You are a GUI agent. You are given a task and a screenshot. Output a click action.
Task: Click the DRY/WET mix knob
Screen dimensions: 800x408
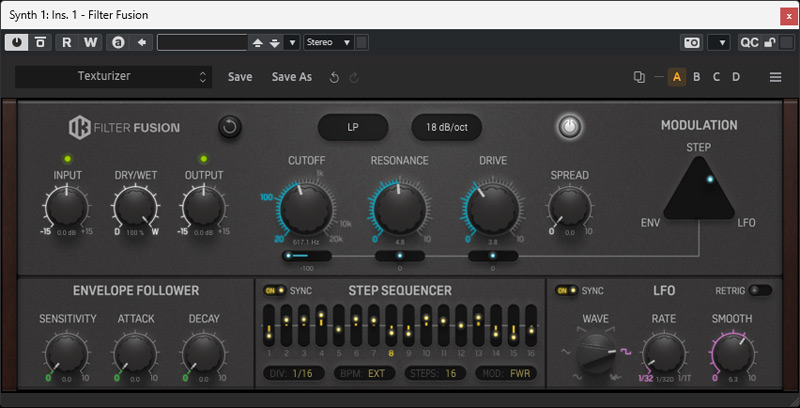[135, 207]
